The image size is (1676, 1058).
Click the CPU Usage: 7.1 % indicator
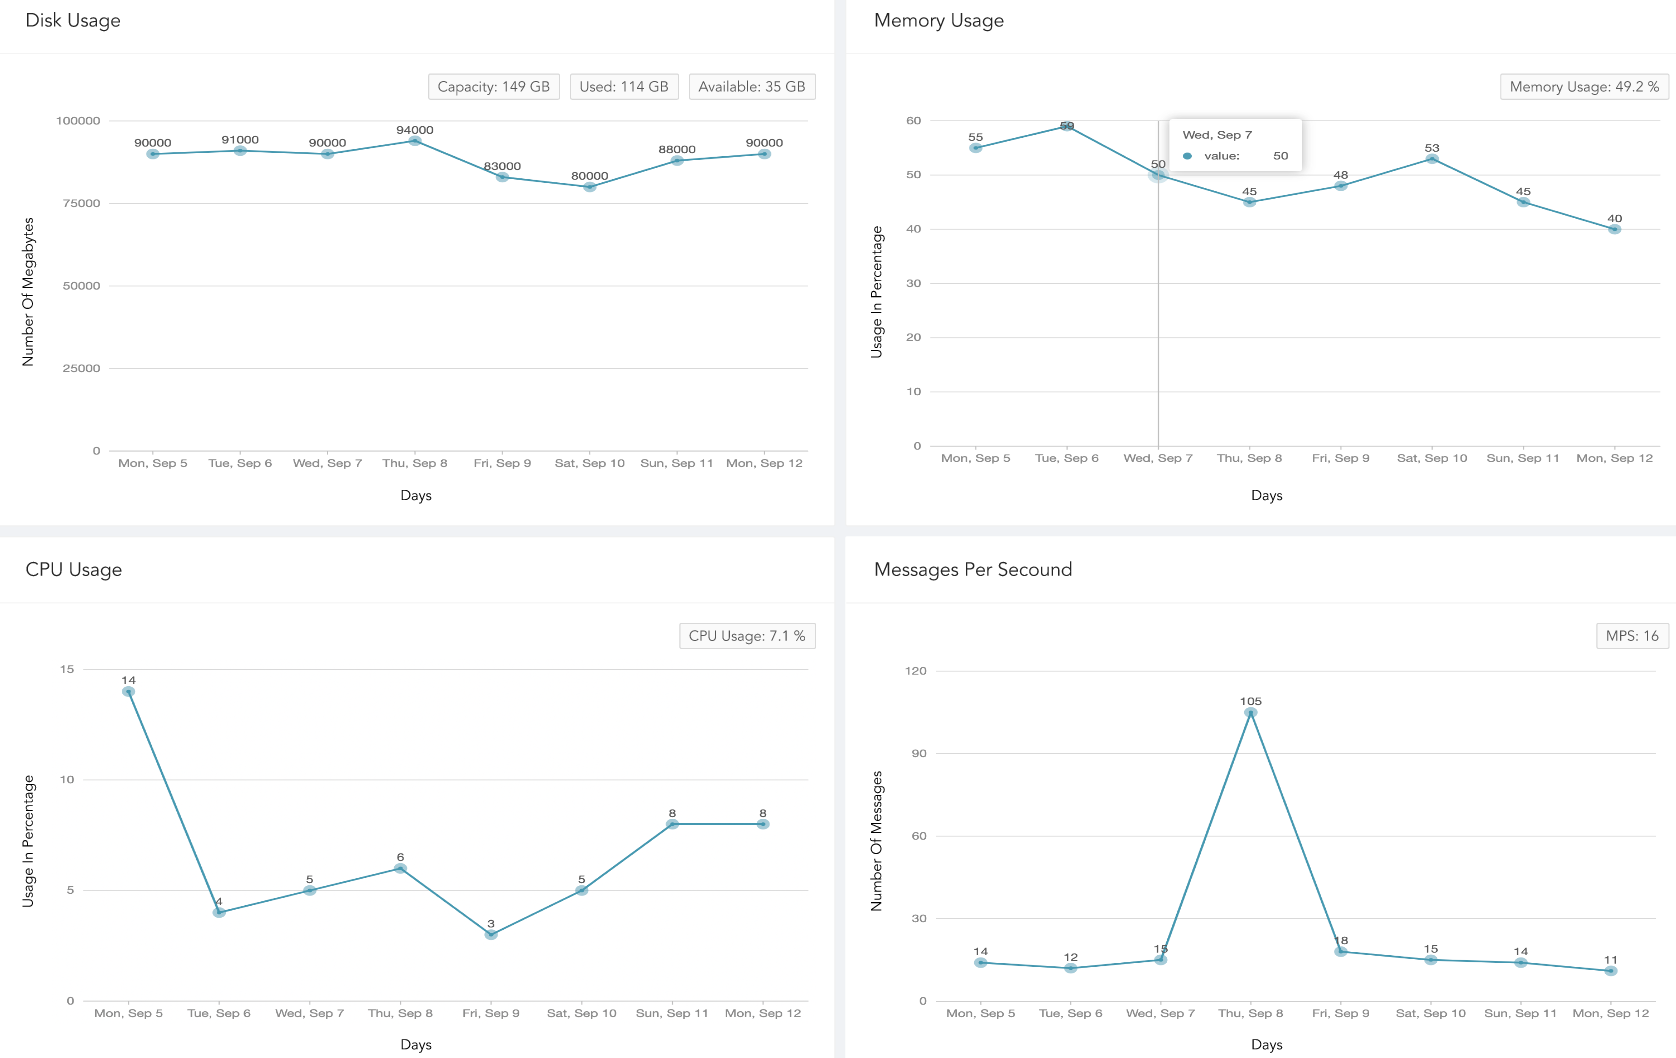pos(746,635)
